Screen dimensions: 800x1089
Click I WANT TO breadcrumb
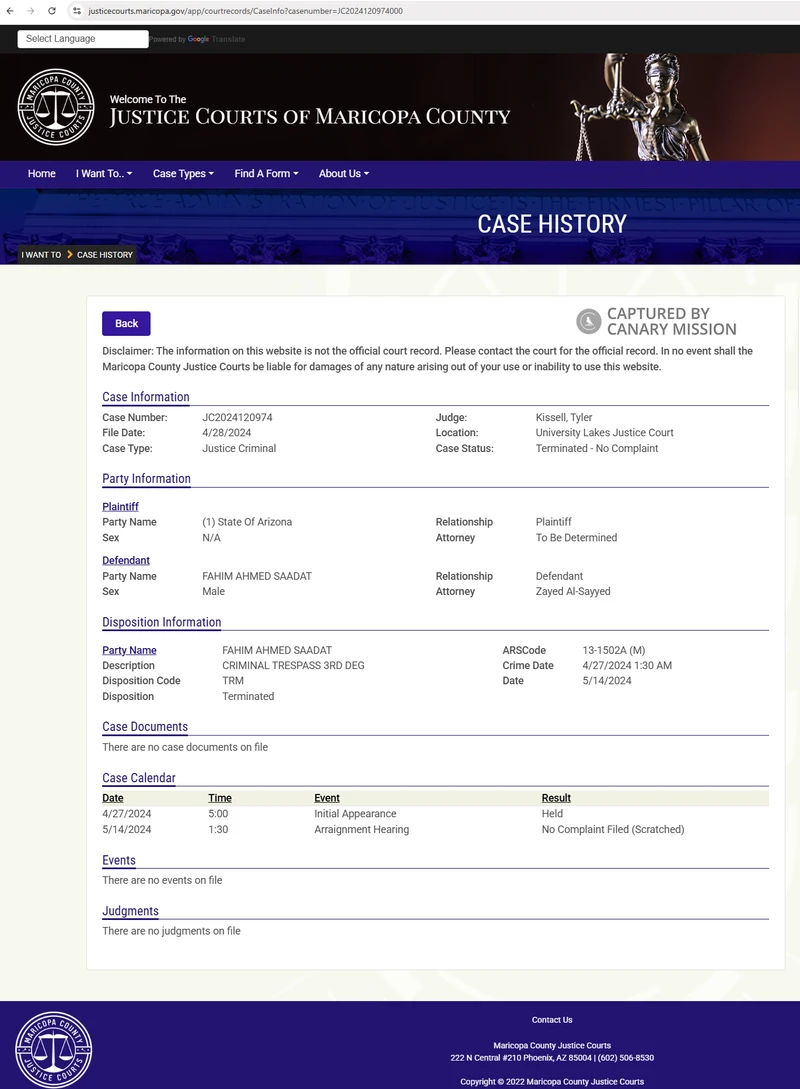(x=41, y=255)
